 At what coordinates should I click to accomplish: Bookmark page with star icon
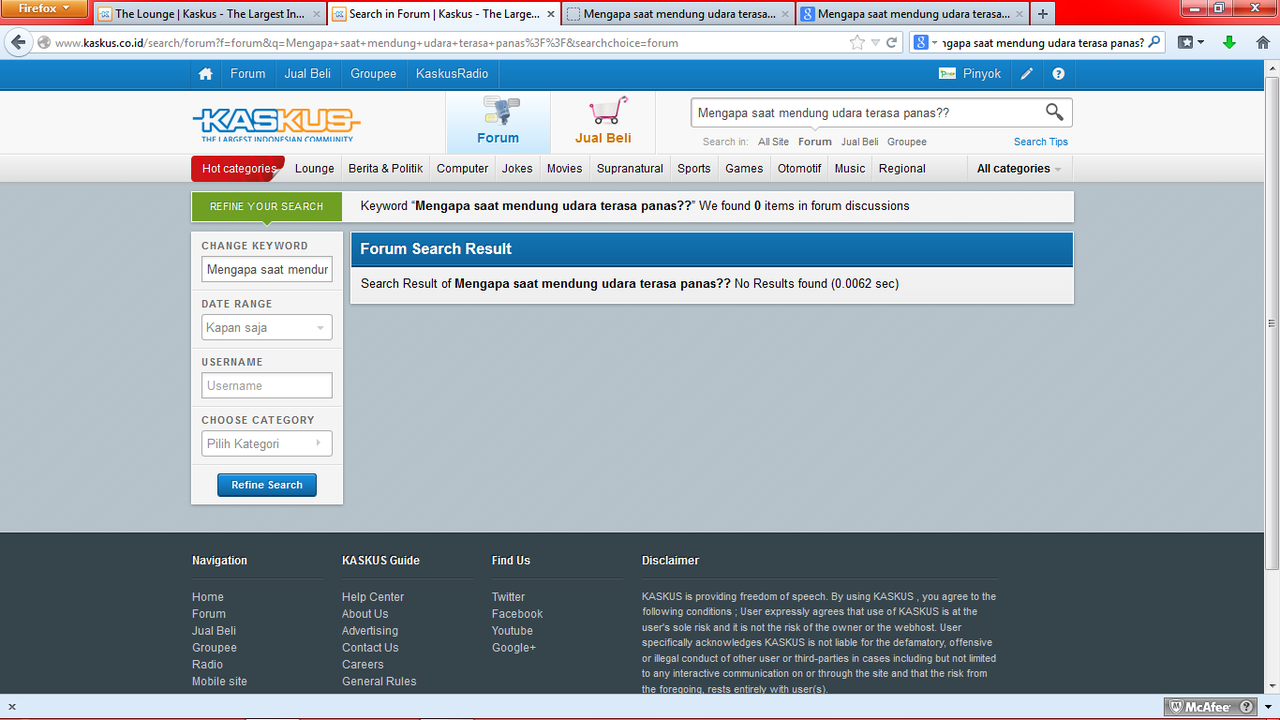[857, 43]
